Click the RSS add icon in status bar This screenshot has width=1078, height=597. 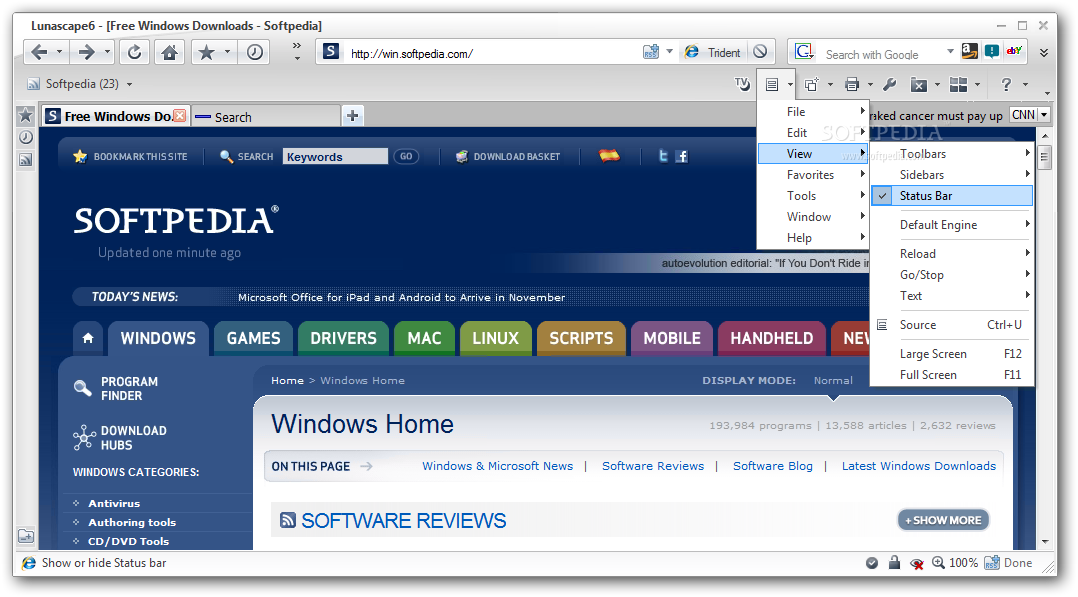pos(991,563)
